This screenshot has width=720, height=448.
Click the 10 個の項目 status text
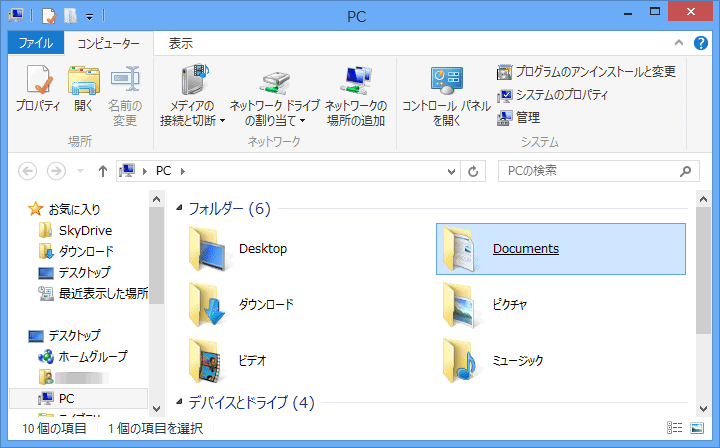coord(54,428)
